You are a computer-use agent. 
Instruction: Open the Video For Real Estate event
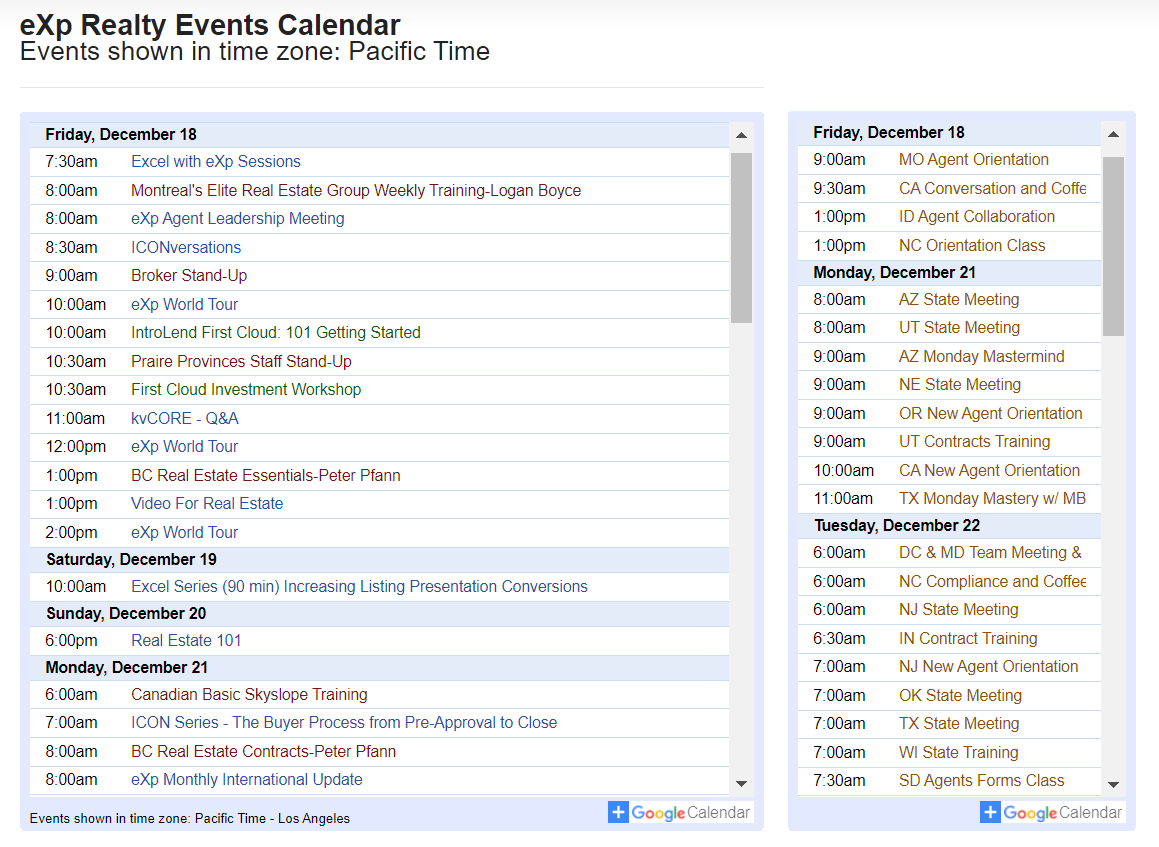coord(207,503)
